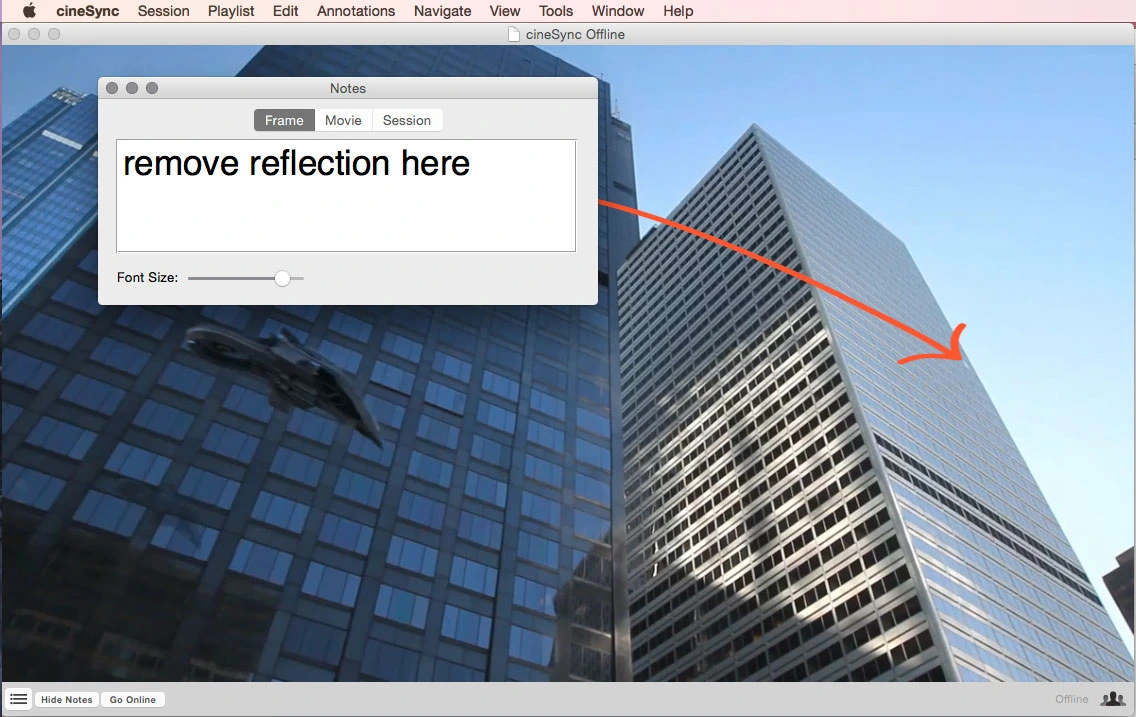Click the Offline status text
The width and height of the screenshot is (1136, 717).
click(1072, 699)
